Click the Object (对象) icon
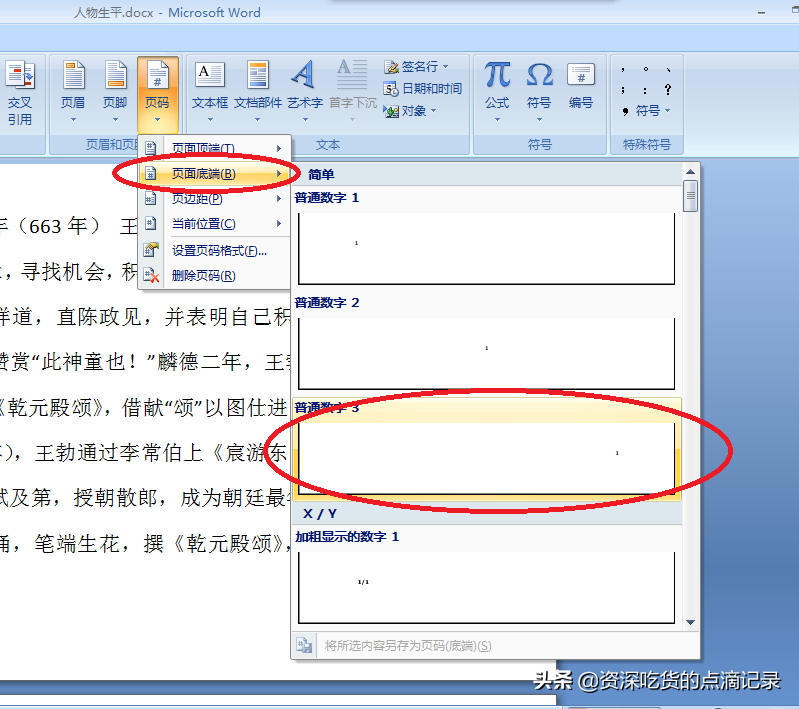This screenshot has height=709, width=799. coord(391,111)
